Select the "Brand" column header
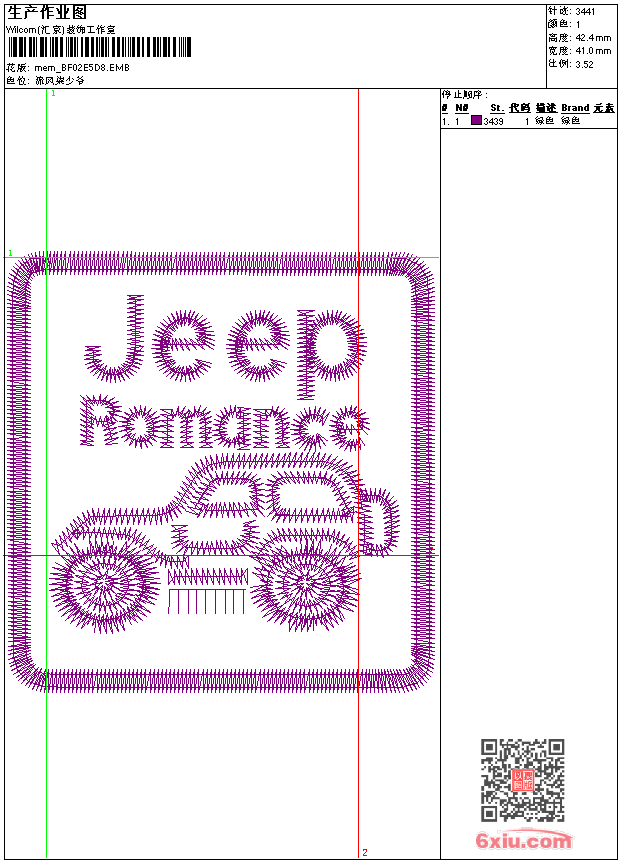 575,108
